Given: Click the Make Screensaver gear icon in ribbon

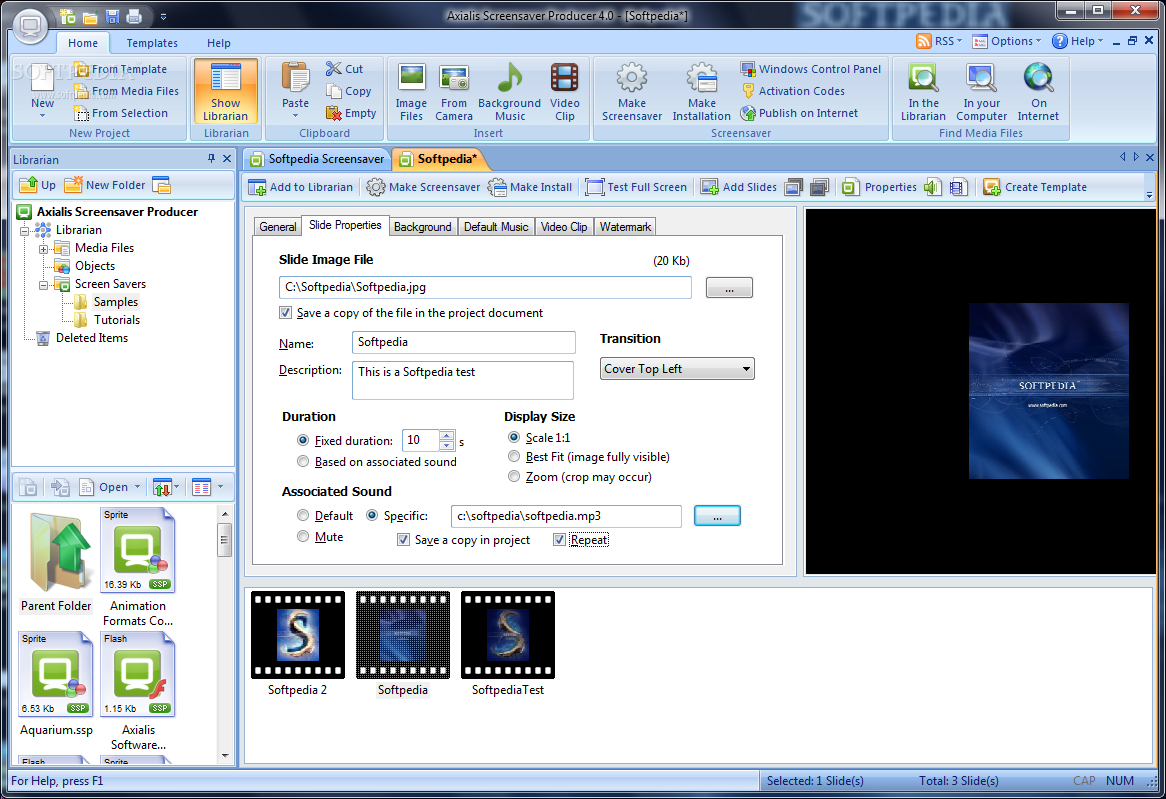Looking at the screenshot, I should (631, 77).
